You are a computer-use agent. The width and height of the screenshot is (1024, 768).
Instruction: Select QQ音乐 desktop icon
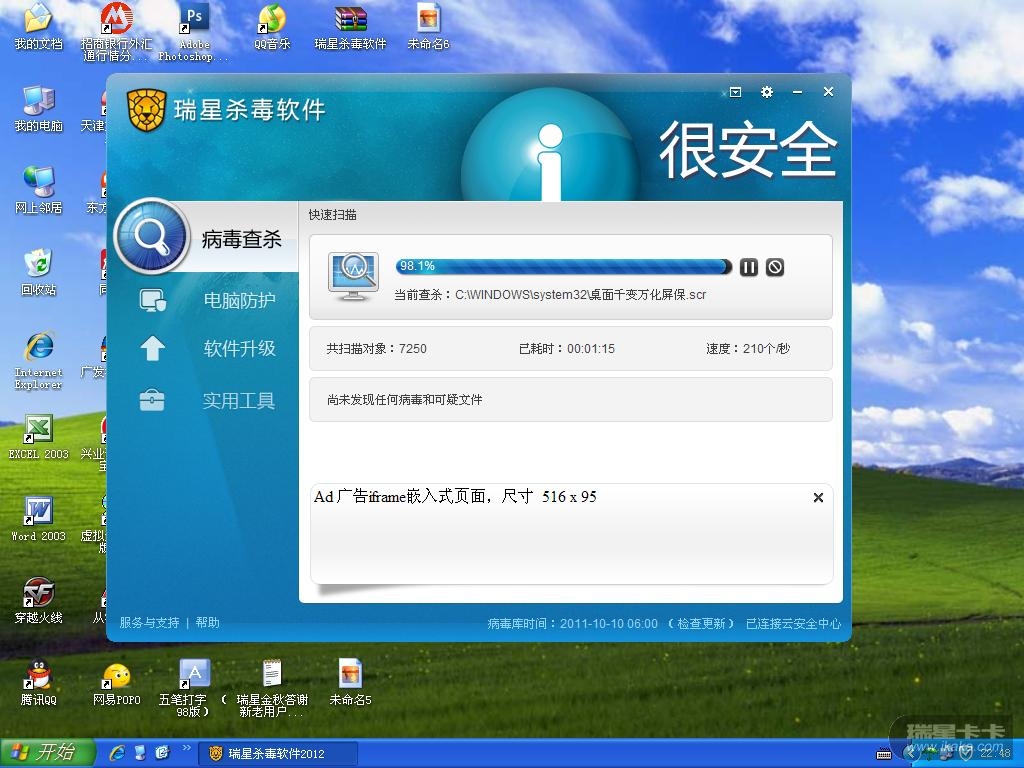(272, 27)
